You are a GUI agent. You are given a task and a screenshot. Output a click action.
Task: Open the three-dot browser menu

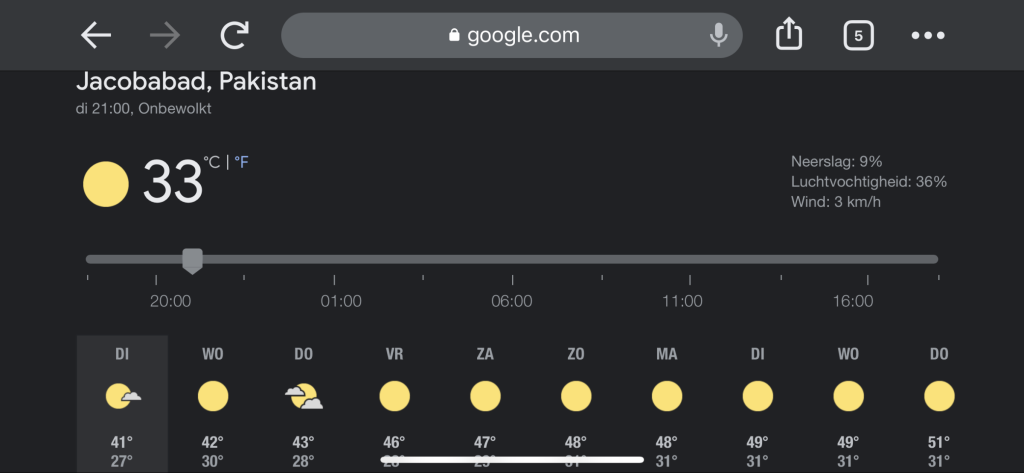[928, 35]
